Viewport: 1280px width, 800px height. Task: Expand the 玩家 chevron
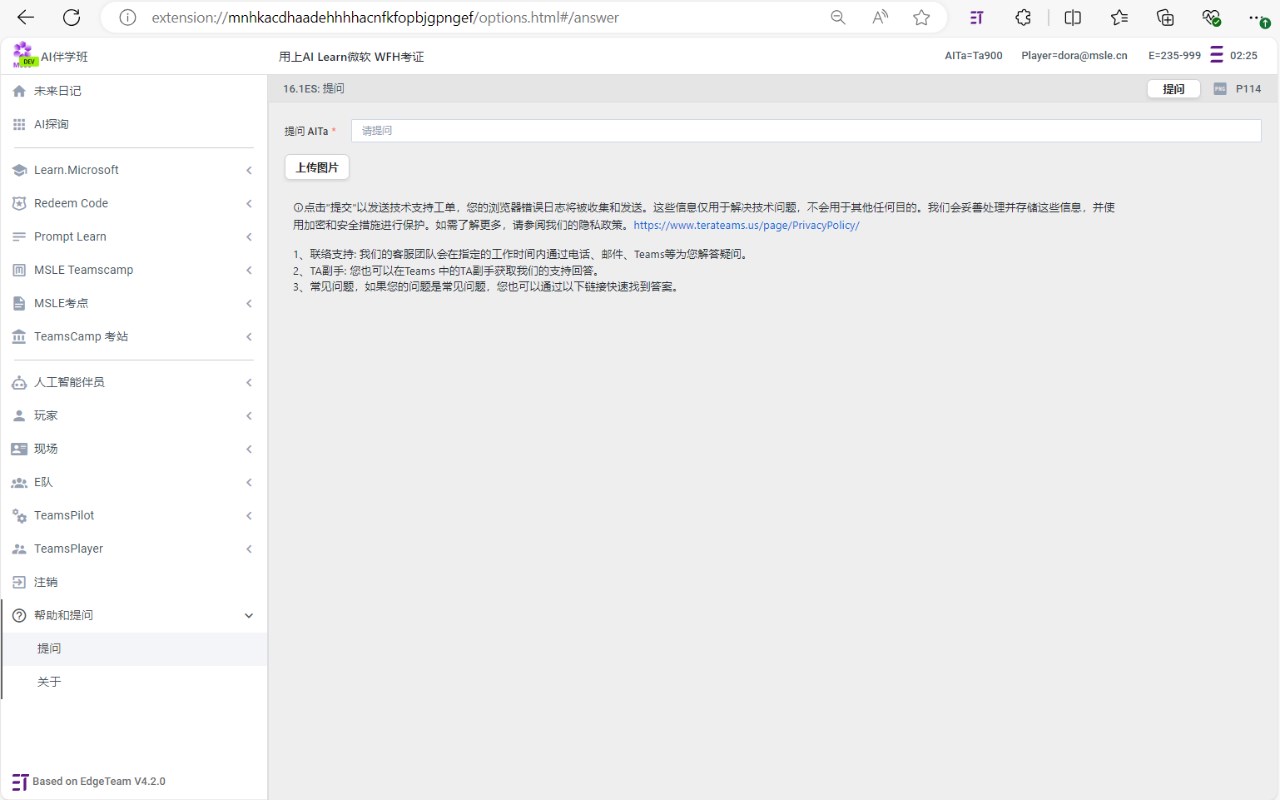(x=249, y=416)
